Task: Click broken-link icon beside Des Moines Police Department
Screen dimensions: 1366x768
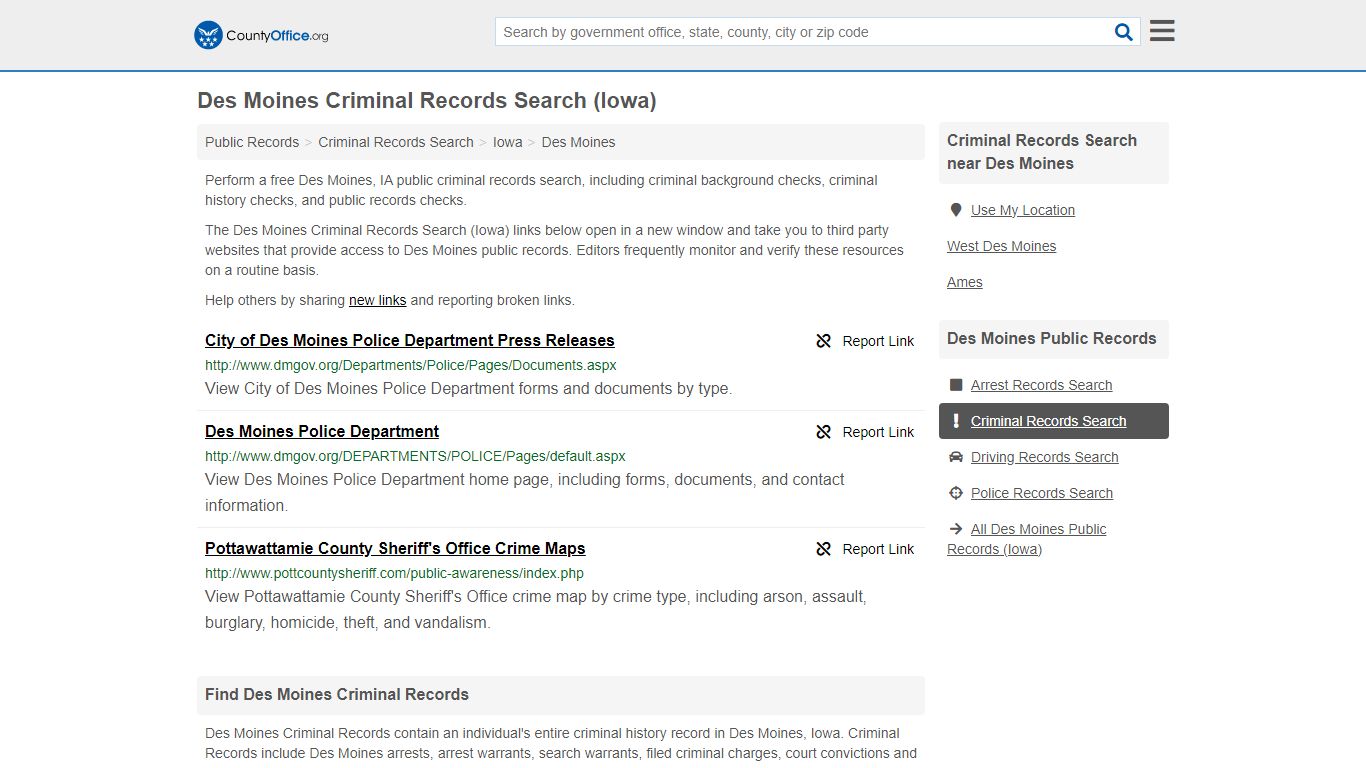Action: [824, 432]
